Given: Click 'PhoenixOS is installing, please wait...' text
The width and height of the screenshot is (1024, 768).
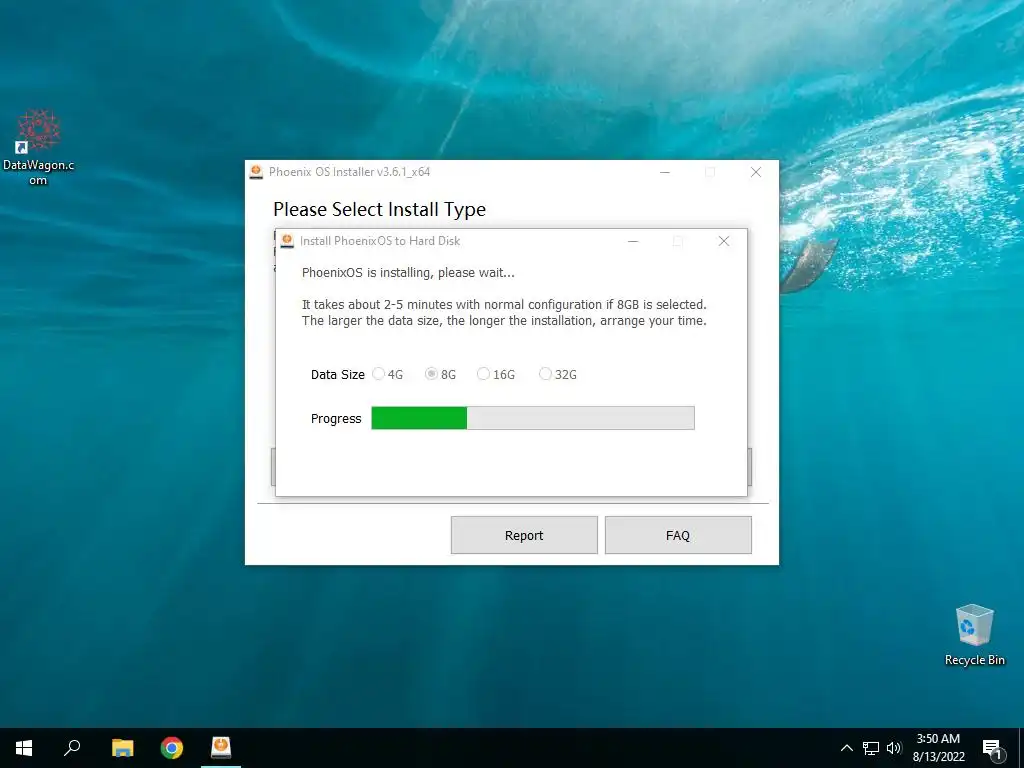Looking at the screenshot, I should point(408,273).
